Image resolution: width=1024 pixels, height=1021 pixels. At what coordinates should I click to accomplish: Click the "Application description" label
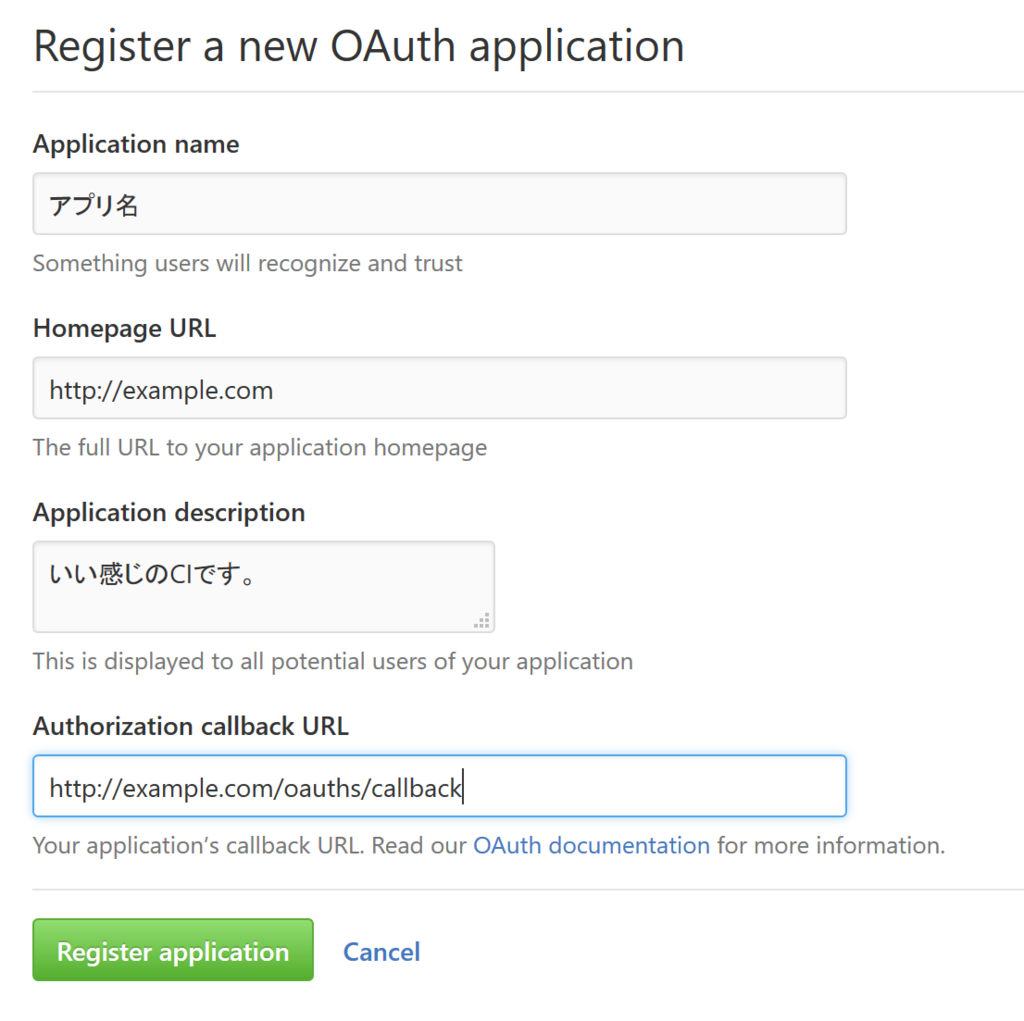pyautogui.click(x=169, y=512)
